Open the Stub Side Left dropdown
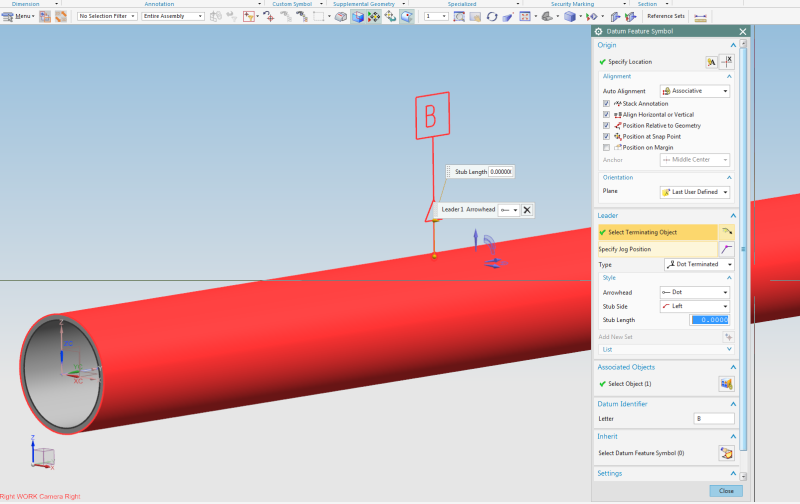Screen dimensions: 800x504 pos(694,306)
